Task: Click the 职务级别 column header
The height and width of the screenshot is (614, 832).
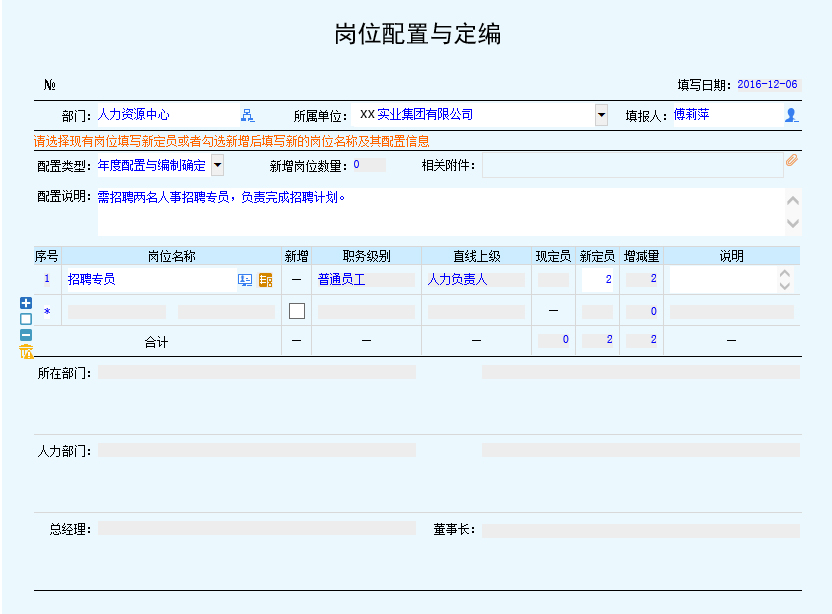Action: (366, 256)
